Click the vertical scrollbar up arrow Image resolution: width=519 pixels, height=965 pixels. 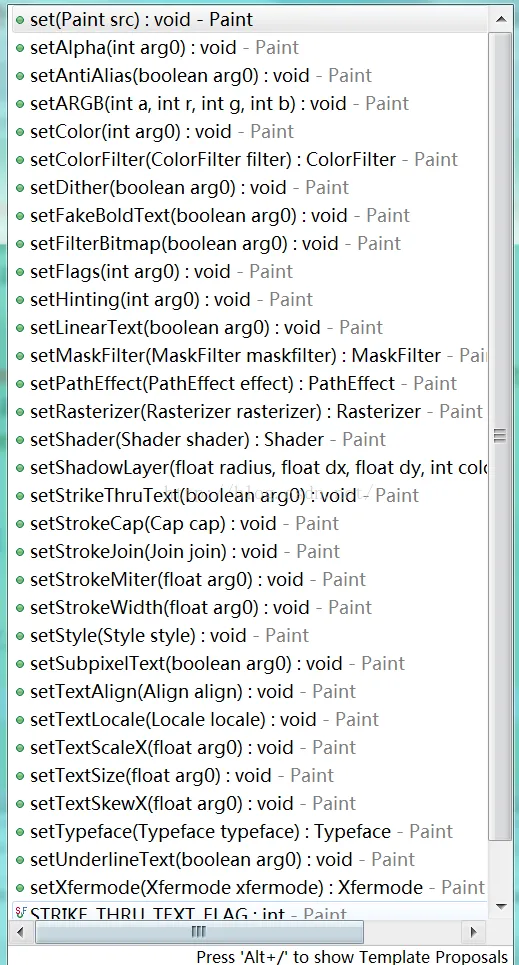tap(501, 20)
